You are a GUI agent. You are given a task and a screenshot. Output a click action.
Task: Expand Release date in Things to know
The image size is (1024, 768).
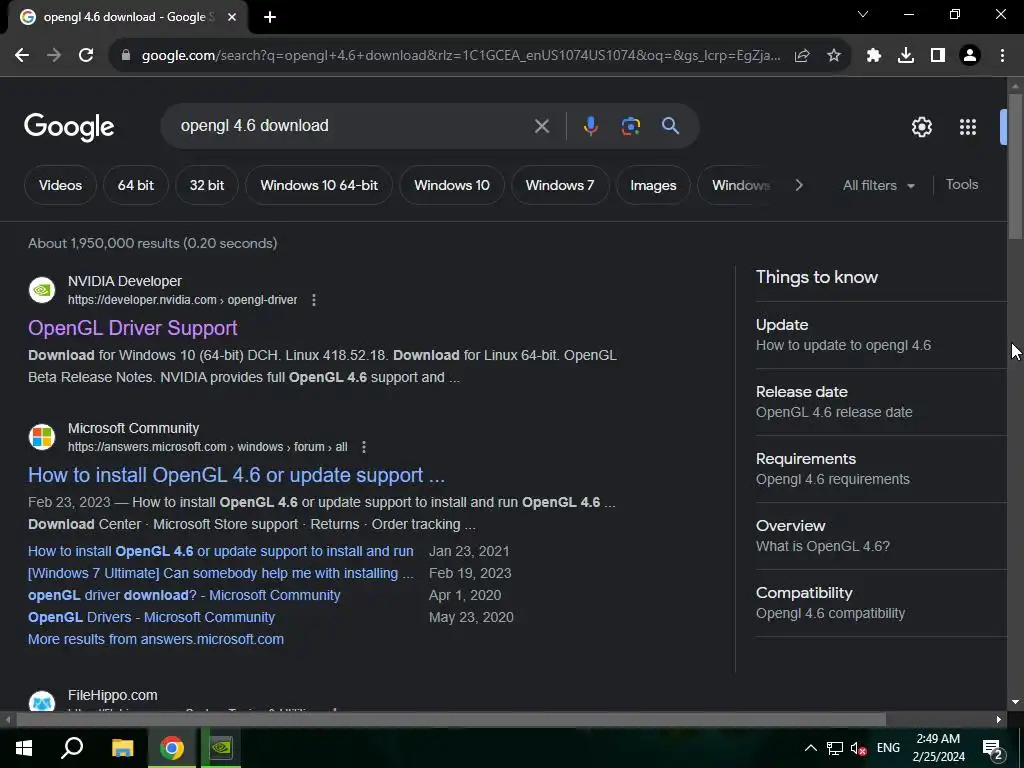[x=881, y=402]
